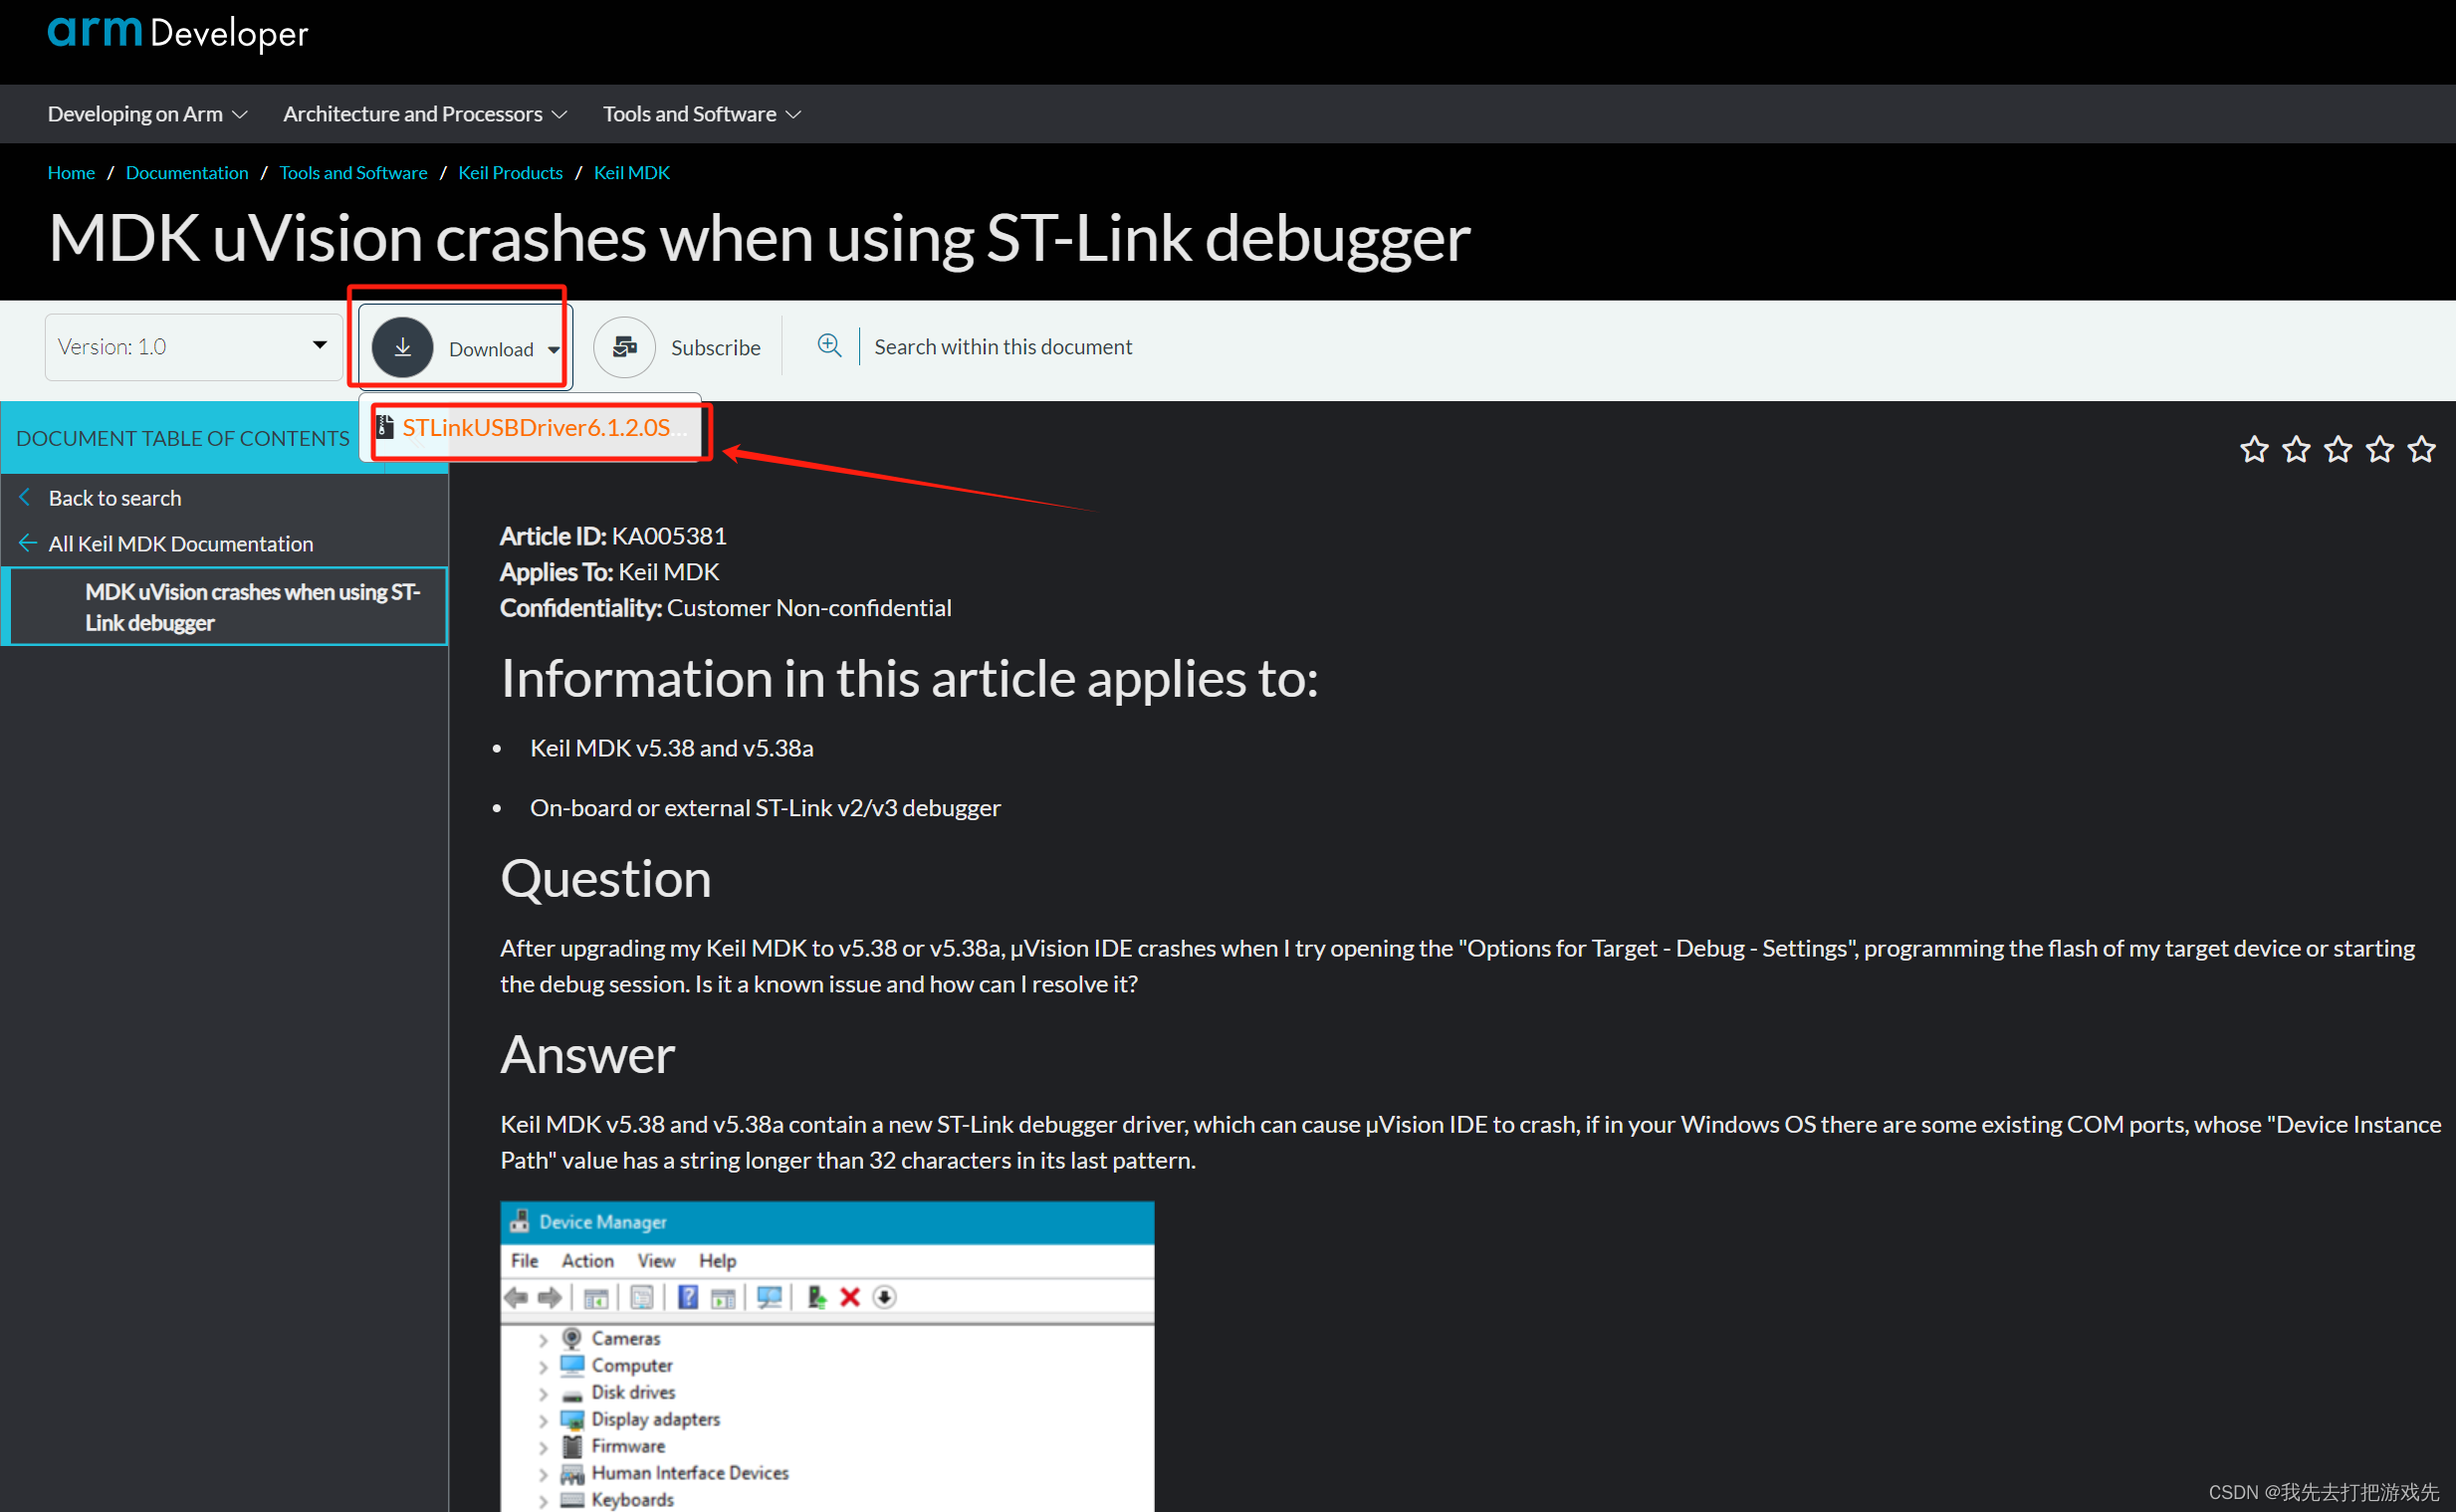Expand the Developing on Arm menu
The height and width of the screenshot is (1512, 2456).
(147, 114)
